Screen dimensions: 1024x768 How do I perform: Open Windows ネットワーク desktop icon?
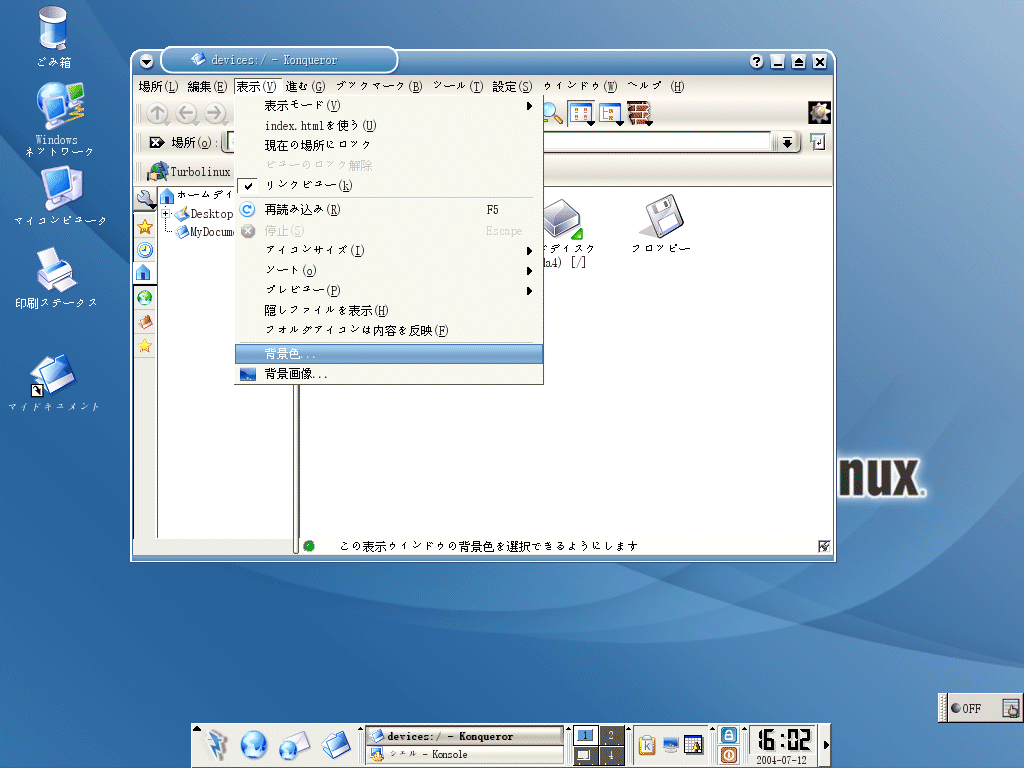(59, 120)
